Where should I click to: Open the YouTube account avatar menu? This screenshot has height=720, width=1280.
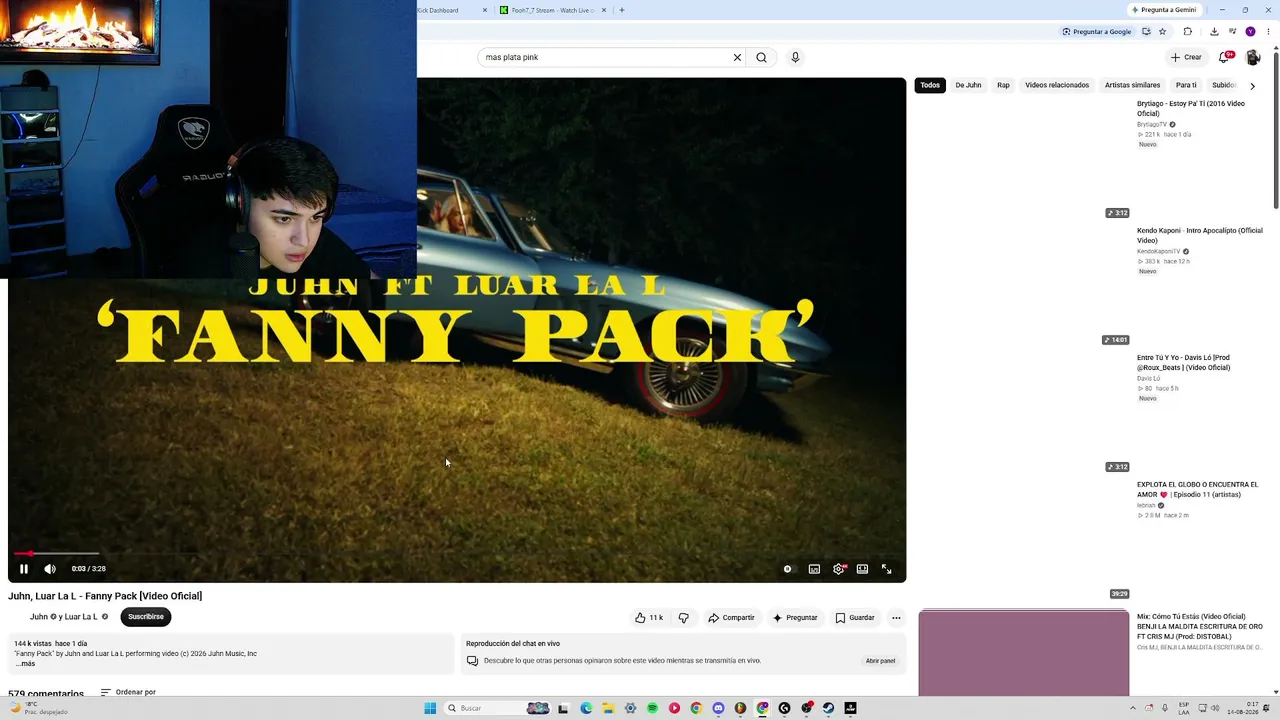pos(1253,57)
